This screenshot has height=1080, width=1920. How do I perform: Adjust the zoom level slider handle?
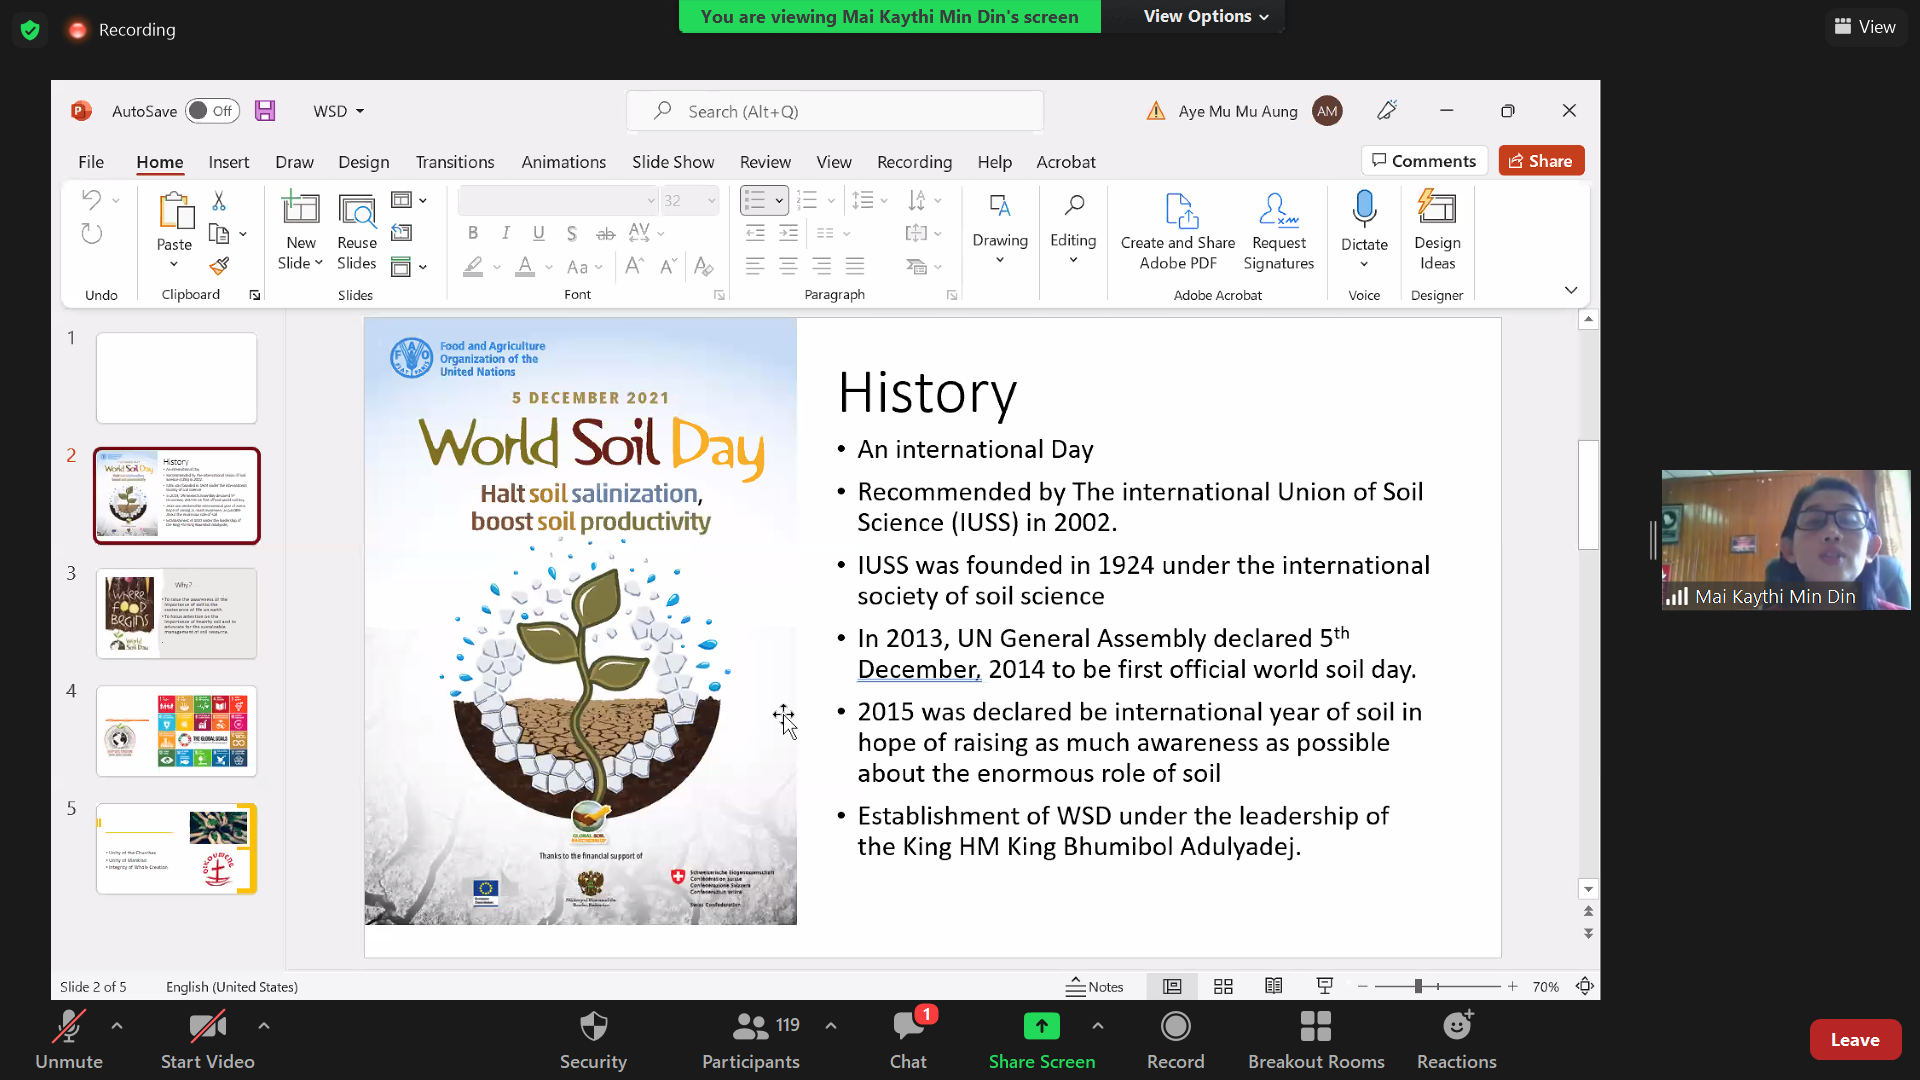pos(1417,986)
